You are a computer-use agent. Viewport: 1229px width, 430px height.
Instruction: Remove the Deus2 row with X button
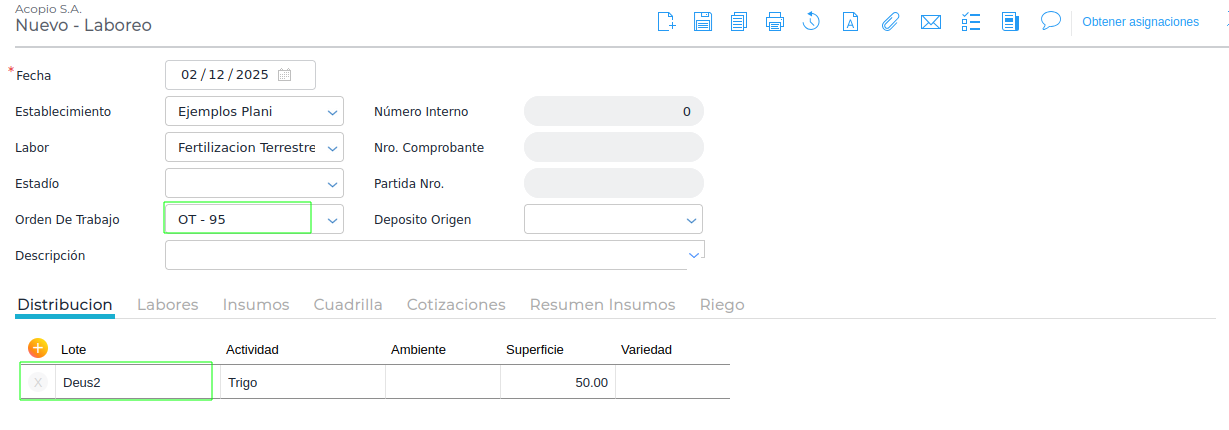(38, 382)
